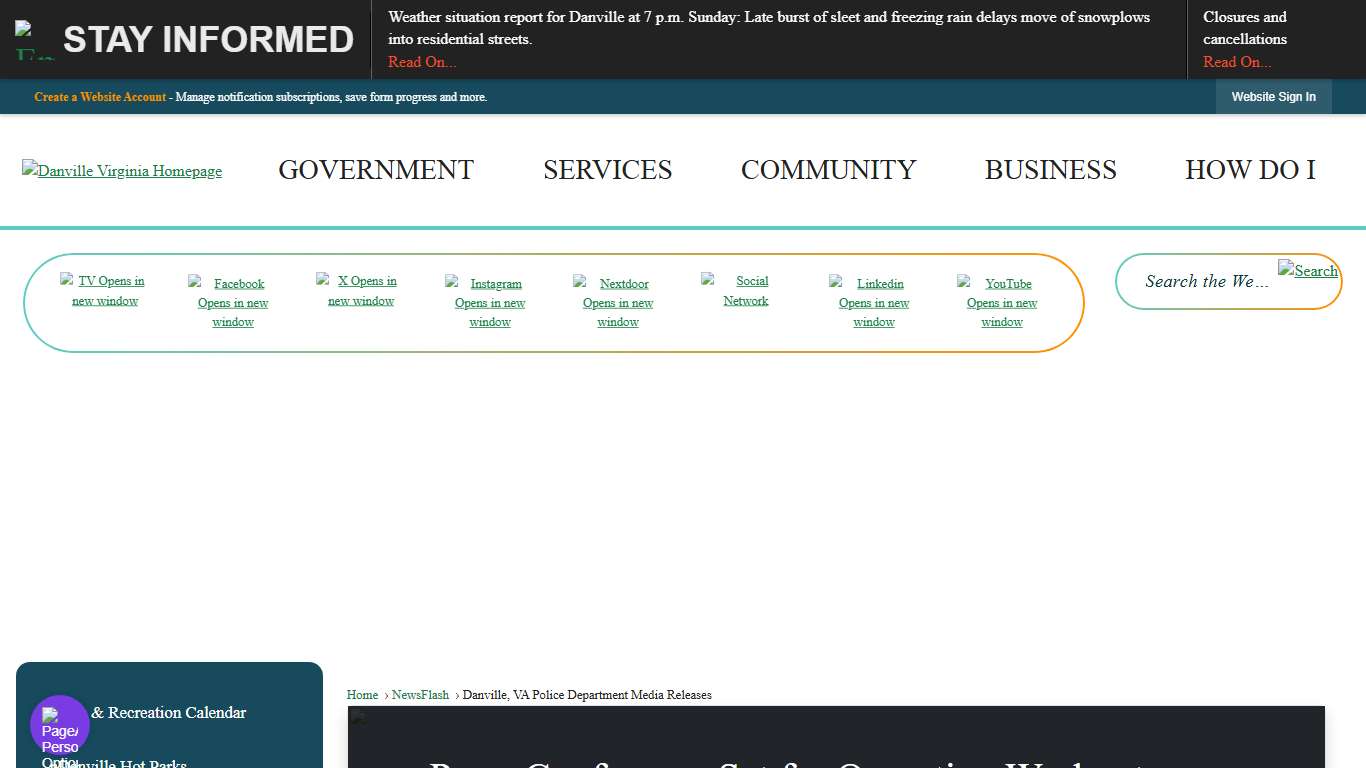1366x768 pixels.
Task: Open the Instagram icon link
Action: coord(490,302)
